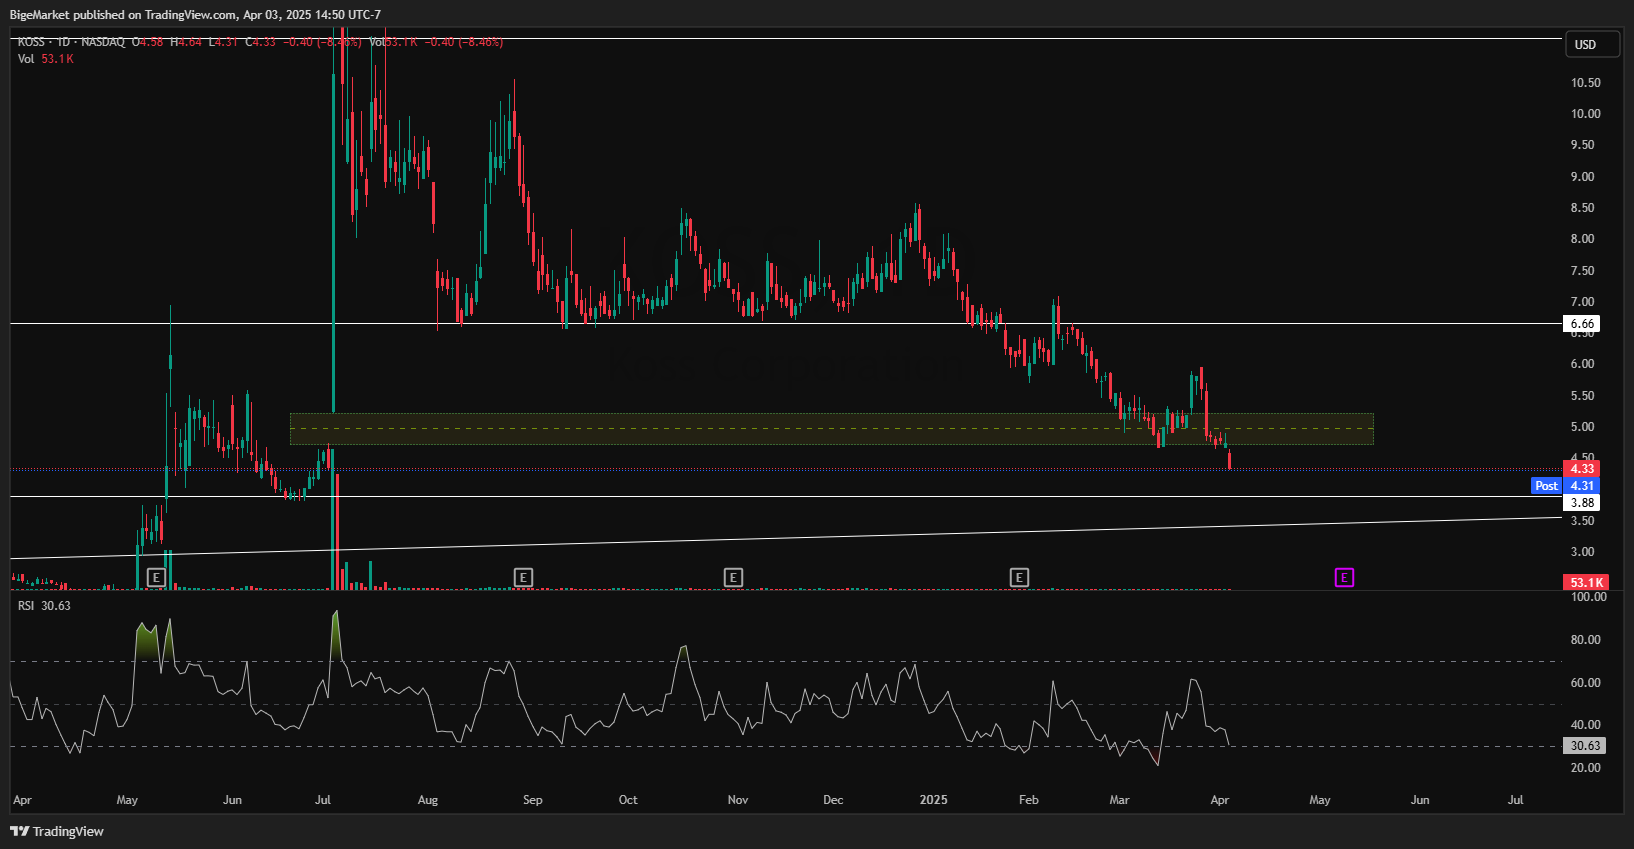Click the blue Post 4.31 price label
Image resolution: width=1634 pixels, height=849 pixels.
[x=1565, y=486]
